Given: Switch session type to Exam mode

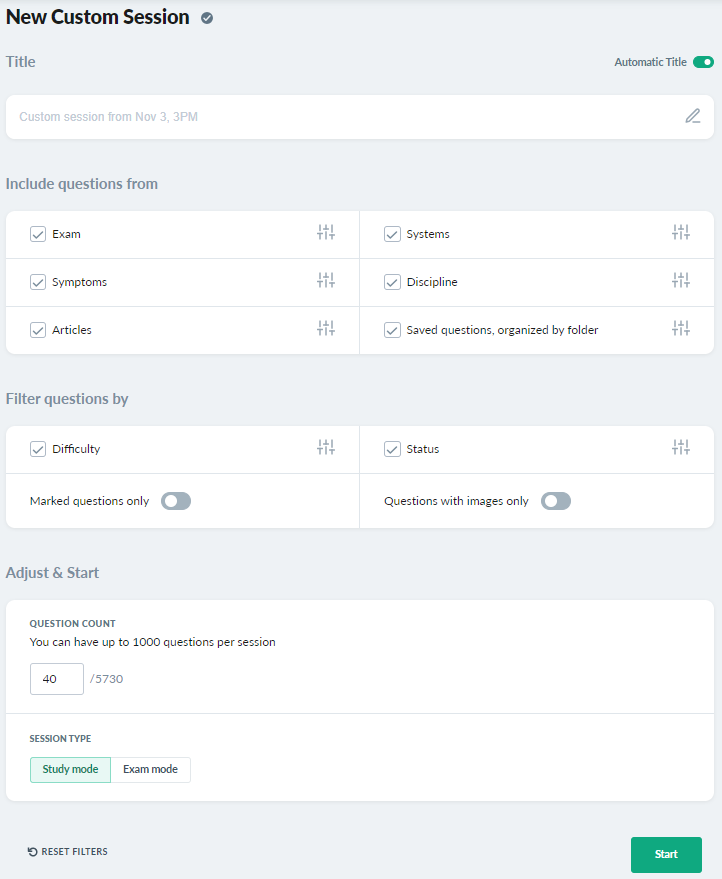Looking at the screenshot, I should (150, 770).
